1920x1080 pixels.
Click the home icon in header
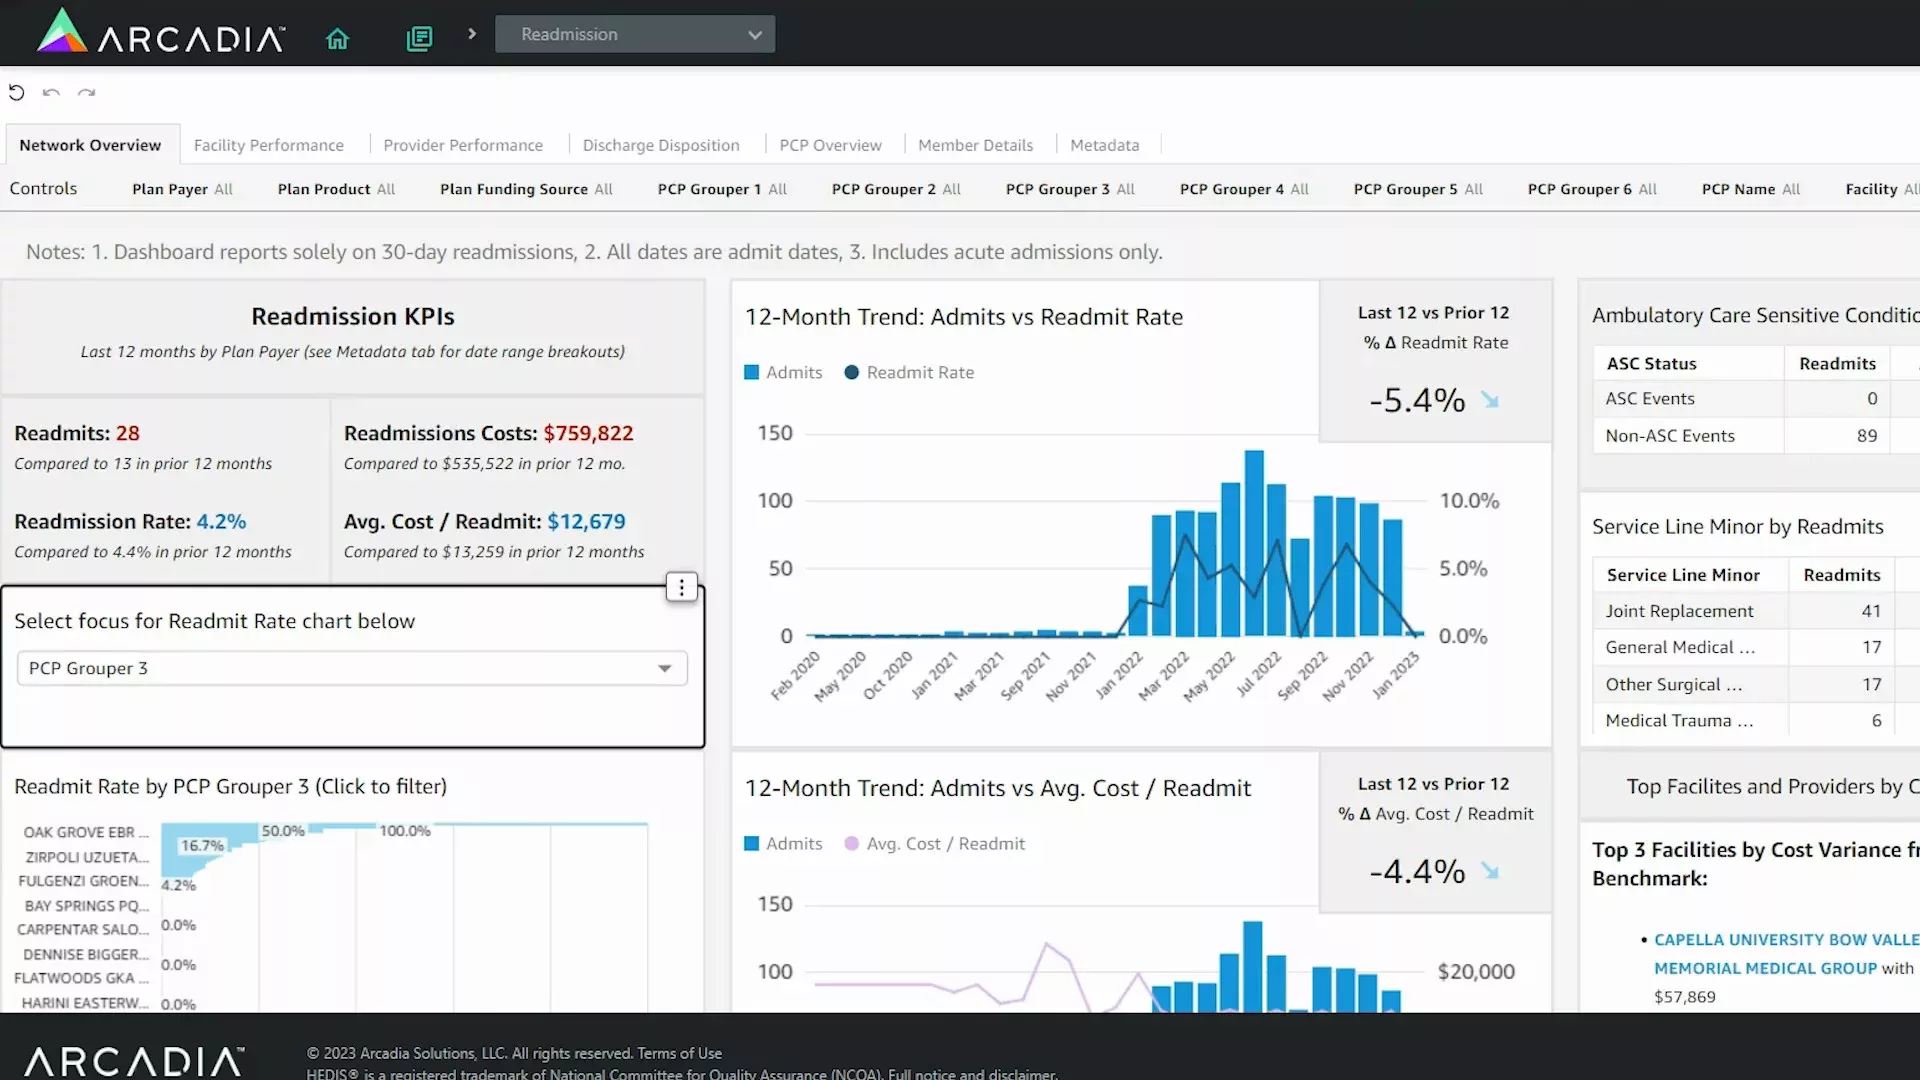[337, 39]
